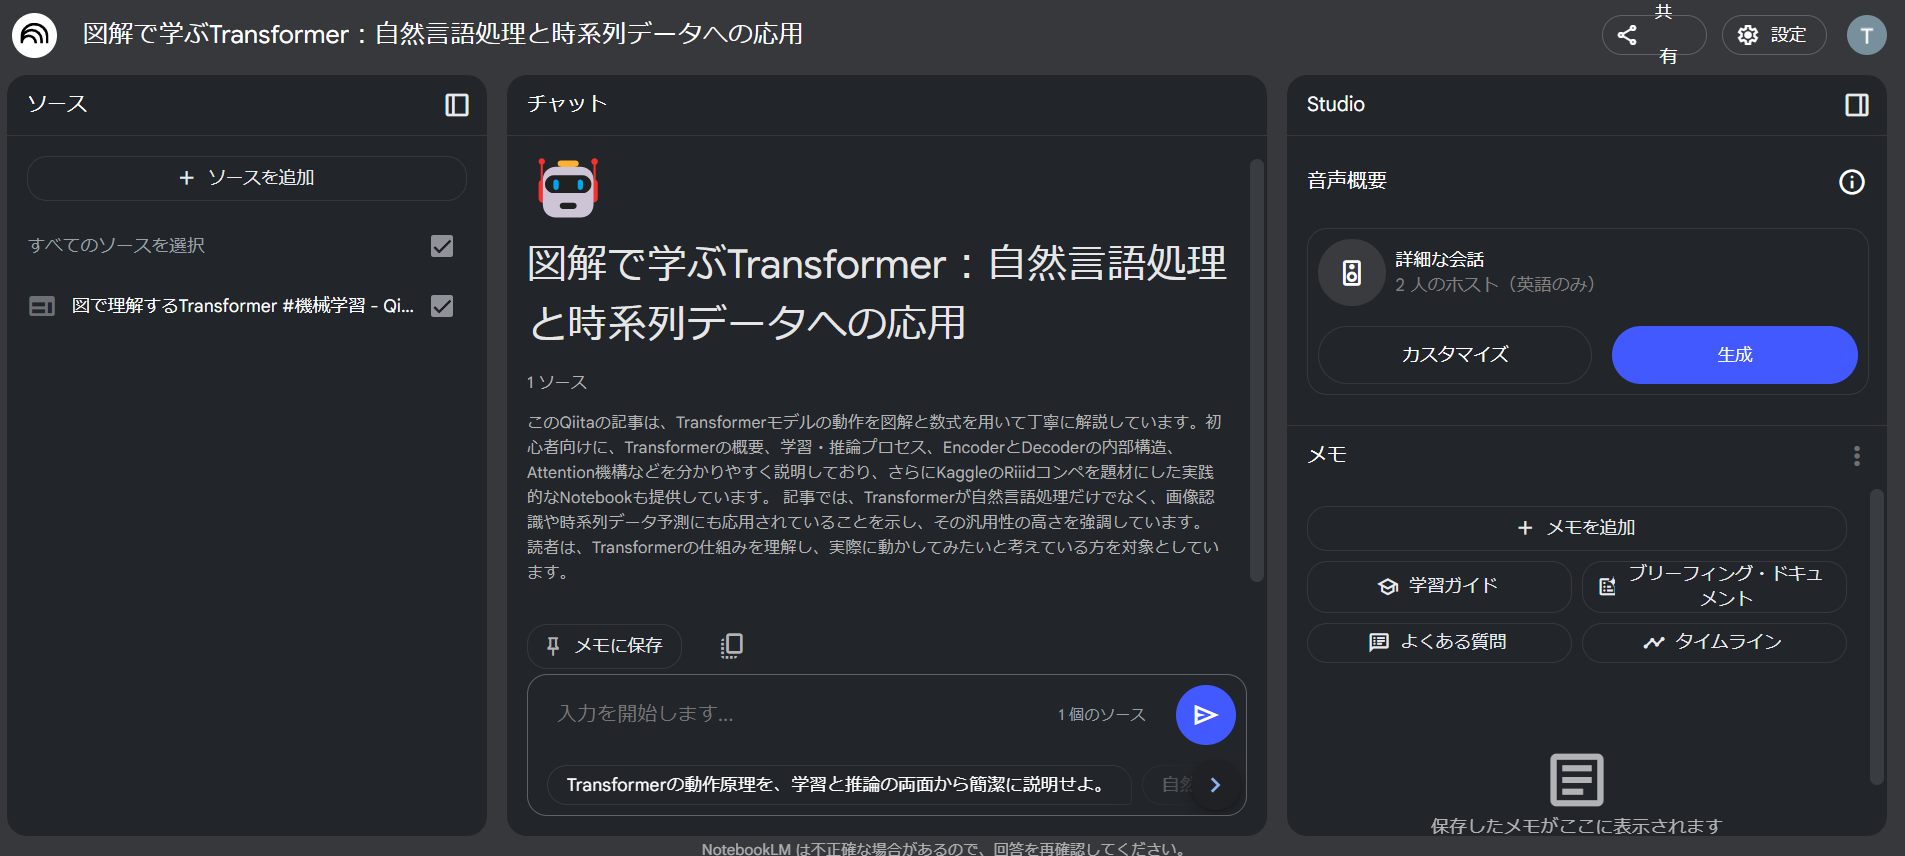Image resolution: width=1905 pixels, height=856 pixels.
Task: Generate よくある質問
Action: point(1439,642)
